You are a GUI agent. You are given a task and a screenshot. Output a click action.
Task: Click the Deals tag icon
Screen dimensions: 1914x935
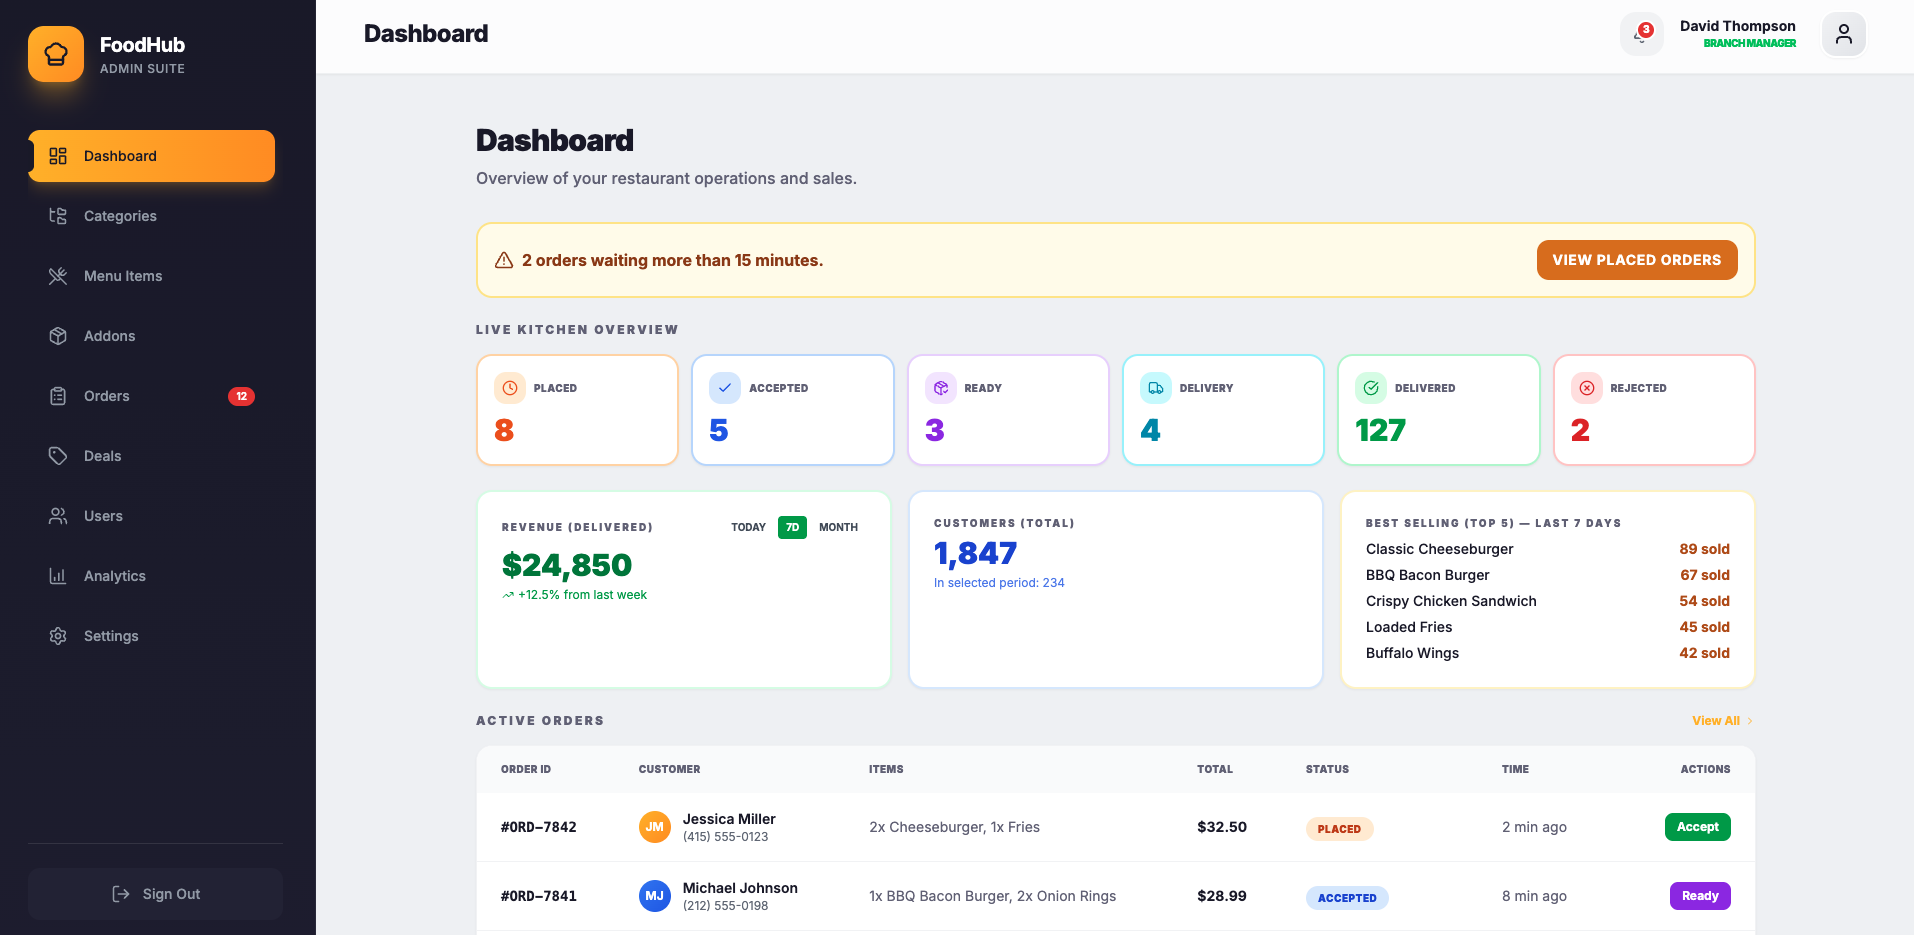tap(58, 456)
